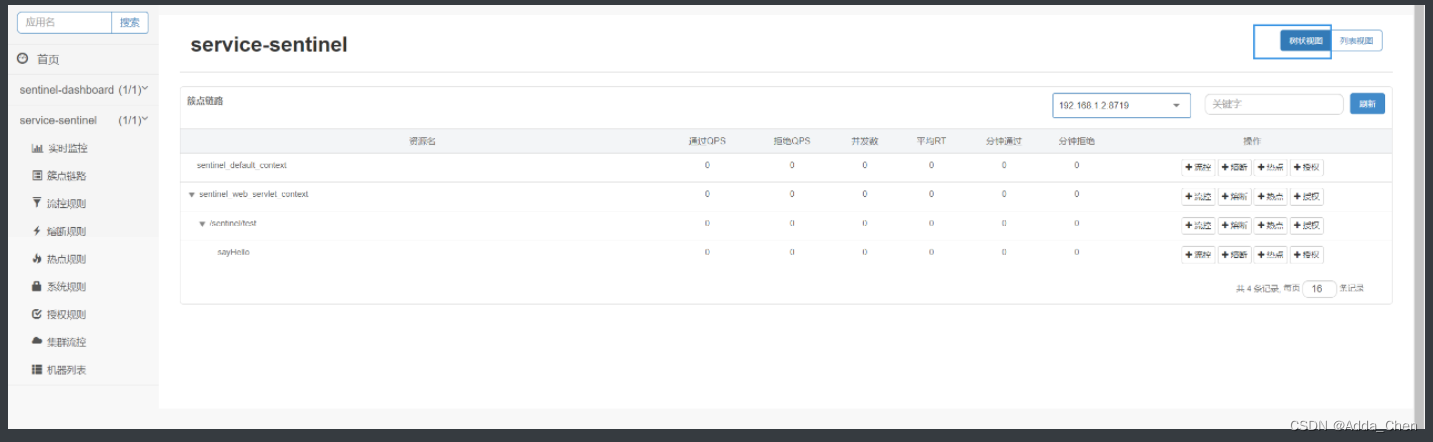The height and width of the screenshot is (442, 1433).
Task: Click the 分钟拒绝 column header
Action: click(1077, 142)
